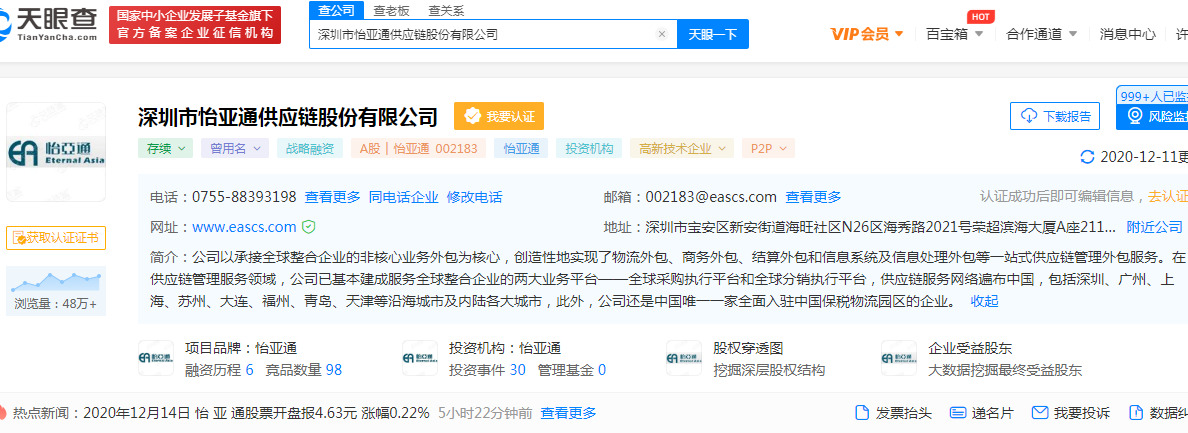The height and width of the screenshot is (433, 1188).
Task: Click the 项目品牌 怡亚通 logo icon
Action: (x=156, y=358)
